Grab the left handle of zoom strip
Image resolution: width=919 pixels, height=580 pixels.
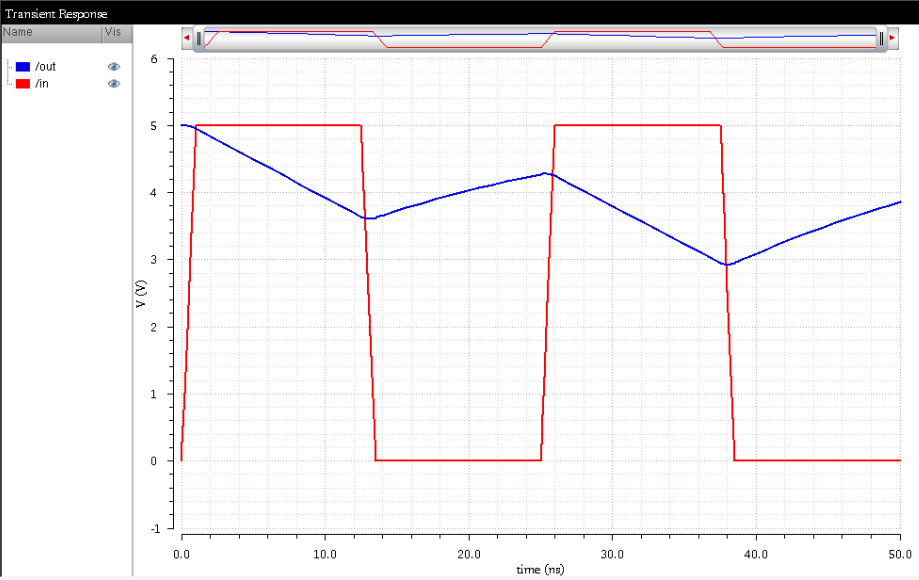pyautogui.click(x=199, y=39)
